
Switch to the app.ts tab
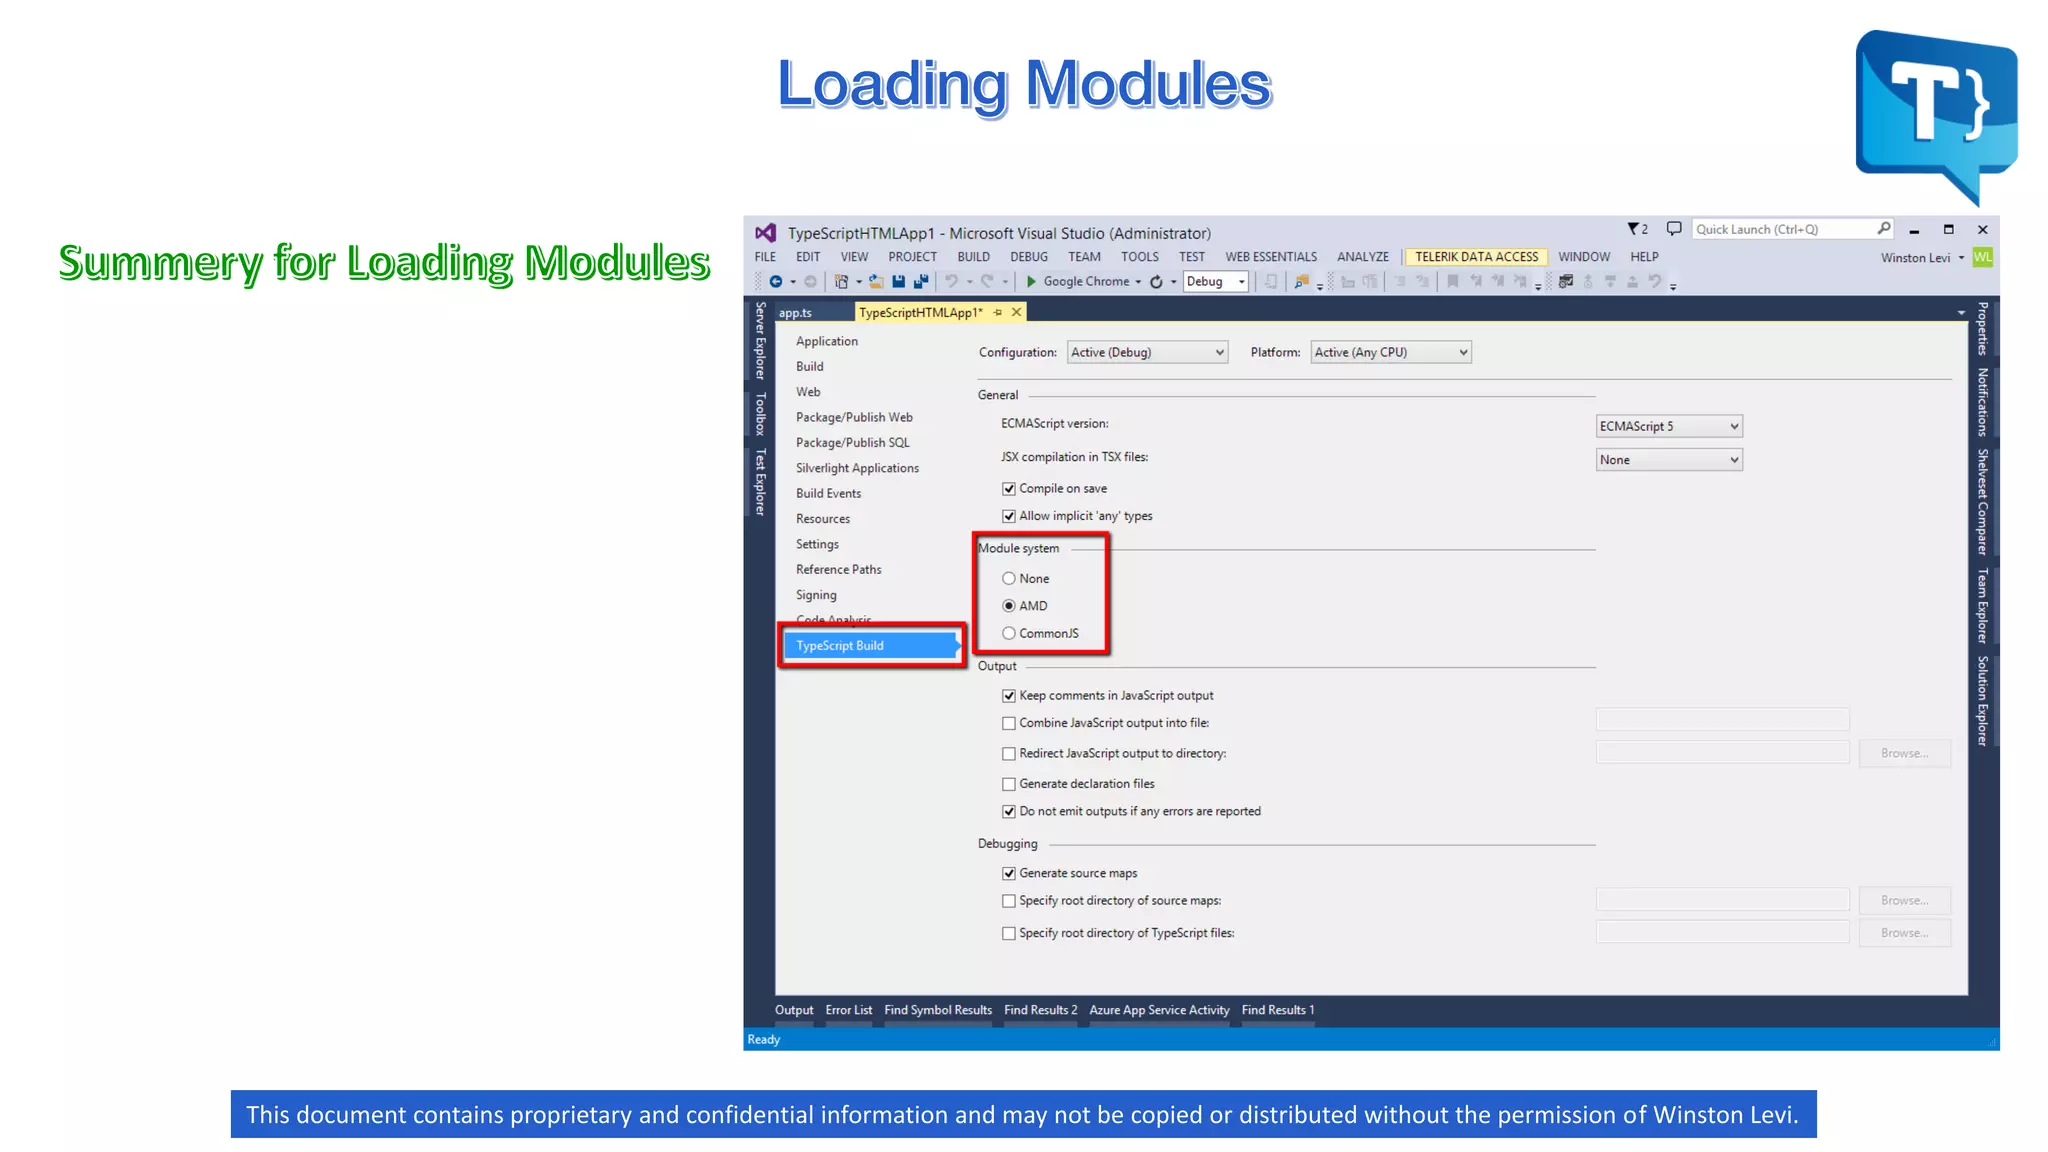[x=796, y=313]
